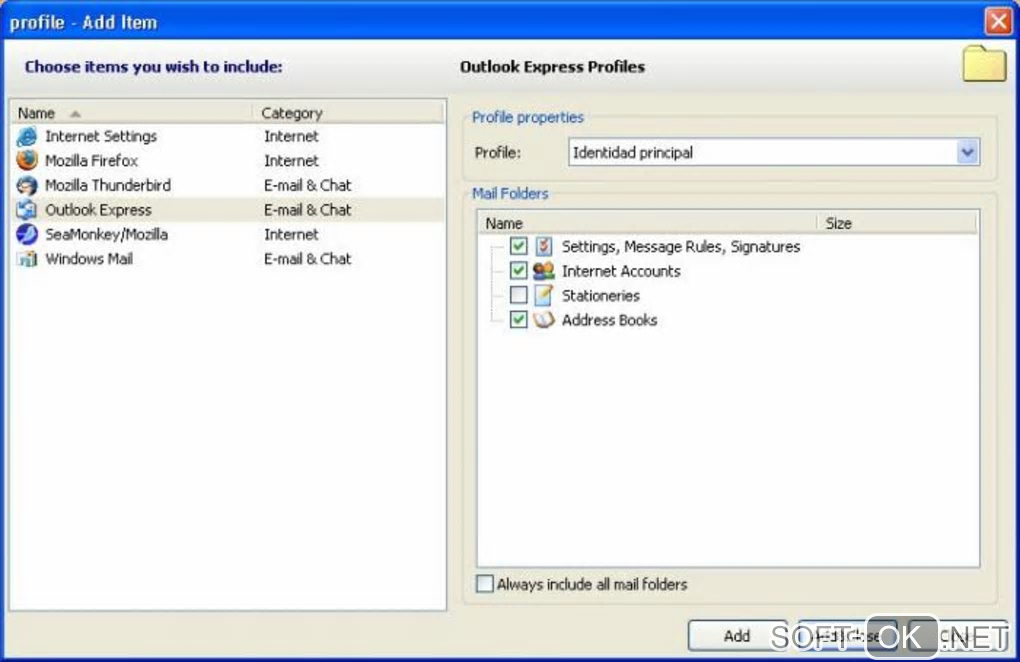Click the Internet Accounts label
The width and height of the screenshot is (1020, 662).
(621, 271)
